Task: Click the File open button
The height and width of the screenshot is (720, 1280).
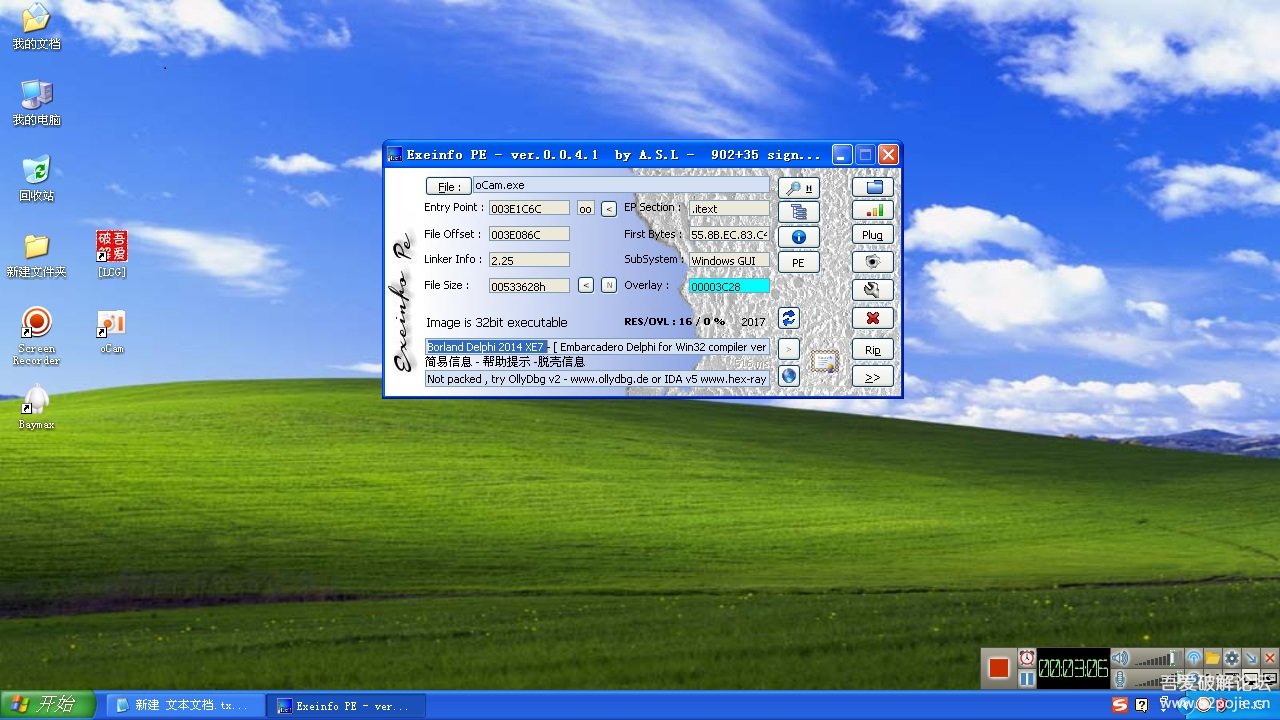Action: pos(448,186)
